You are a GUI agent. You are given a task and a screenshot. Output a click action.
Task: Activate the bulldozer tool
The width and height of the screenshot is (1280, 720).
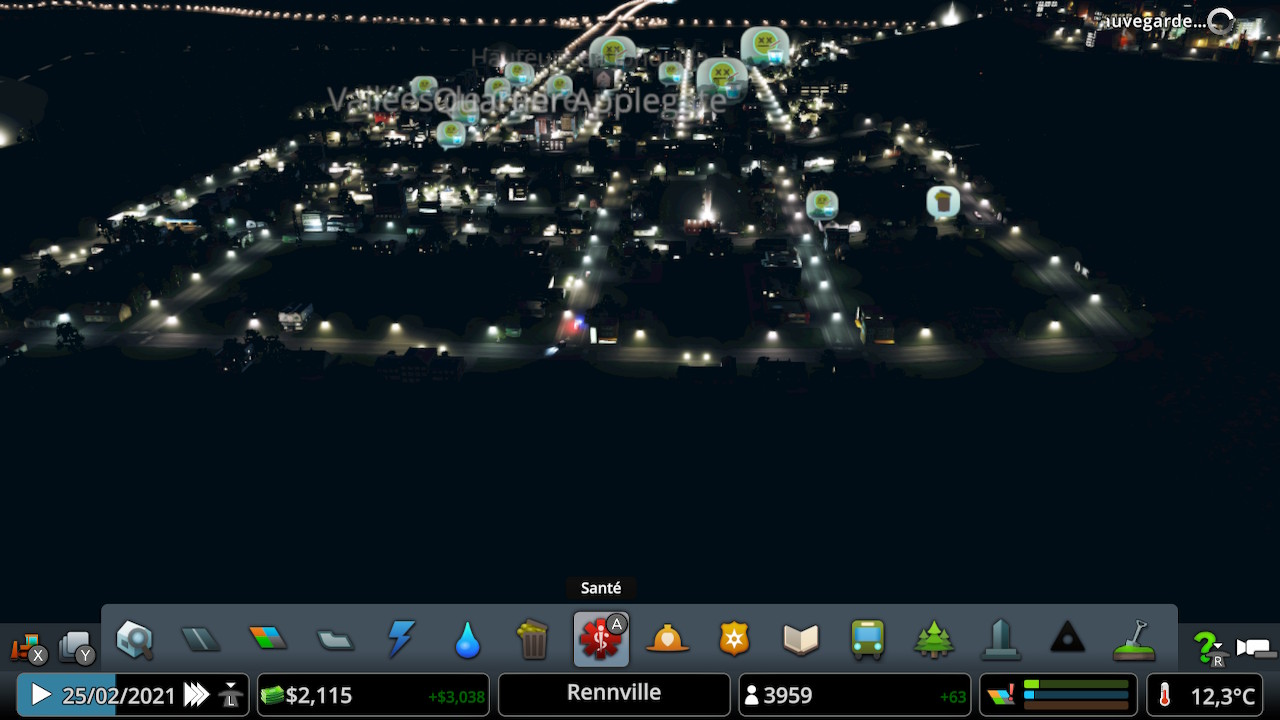[27, 649]
